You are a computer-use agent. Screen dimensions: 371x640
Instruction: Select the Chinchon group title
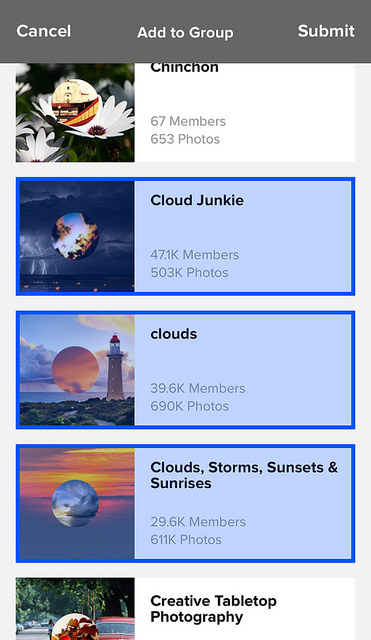(x=184, y=67)
